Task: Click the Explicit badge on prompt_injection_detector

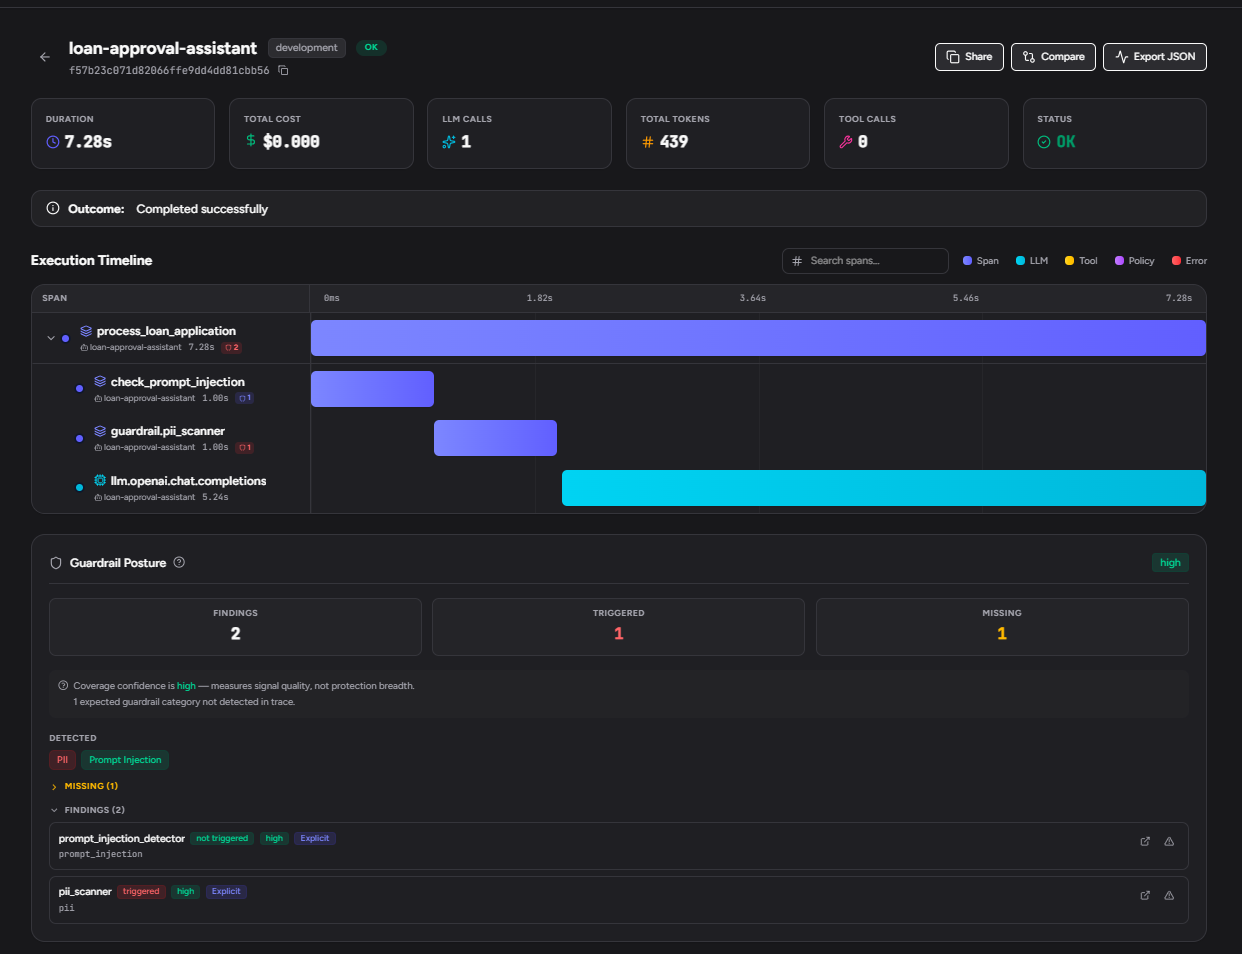Action: [x=315, y=838]
